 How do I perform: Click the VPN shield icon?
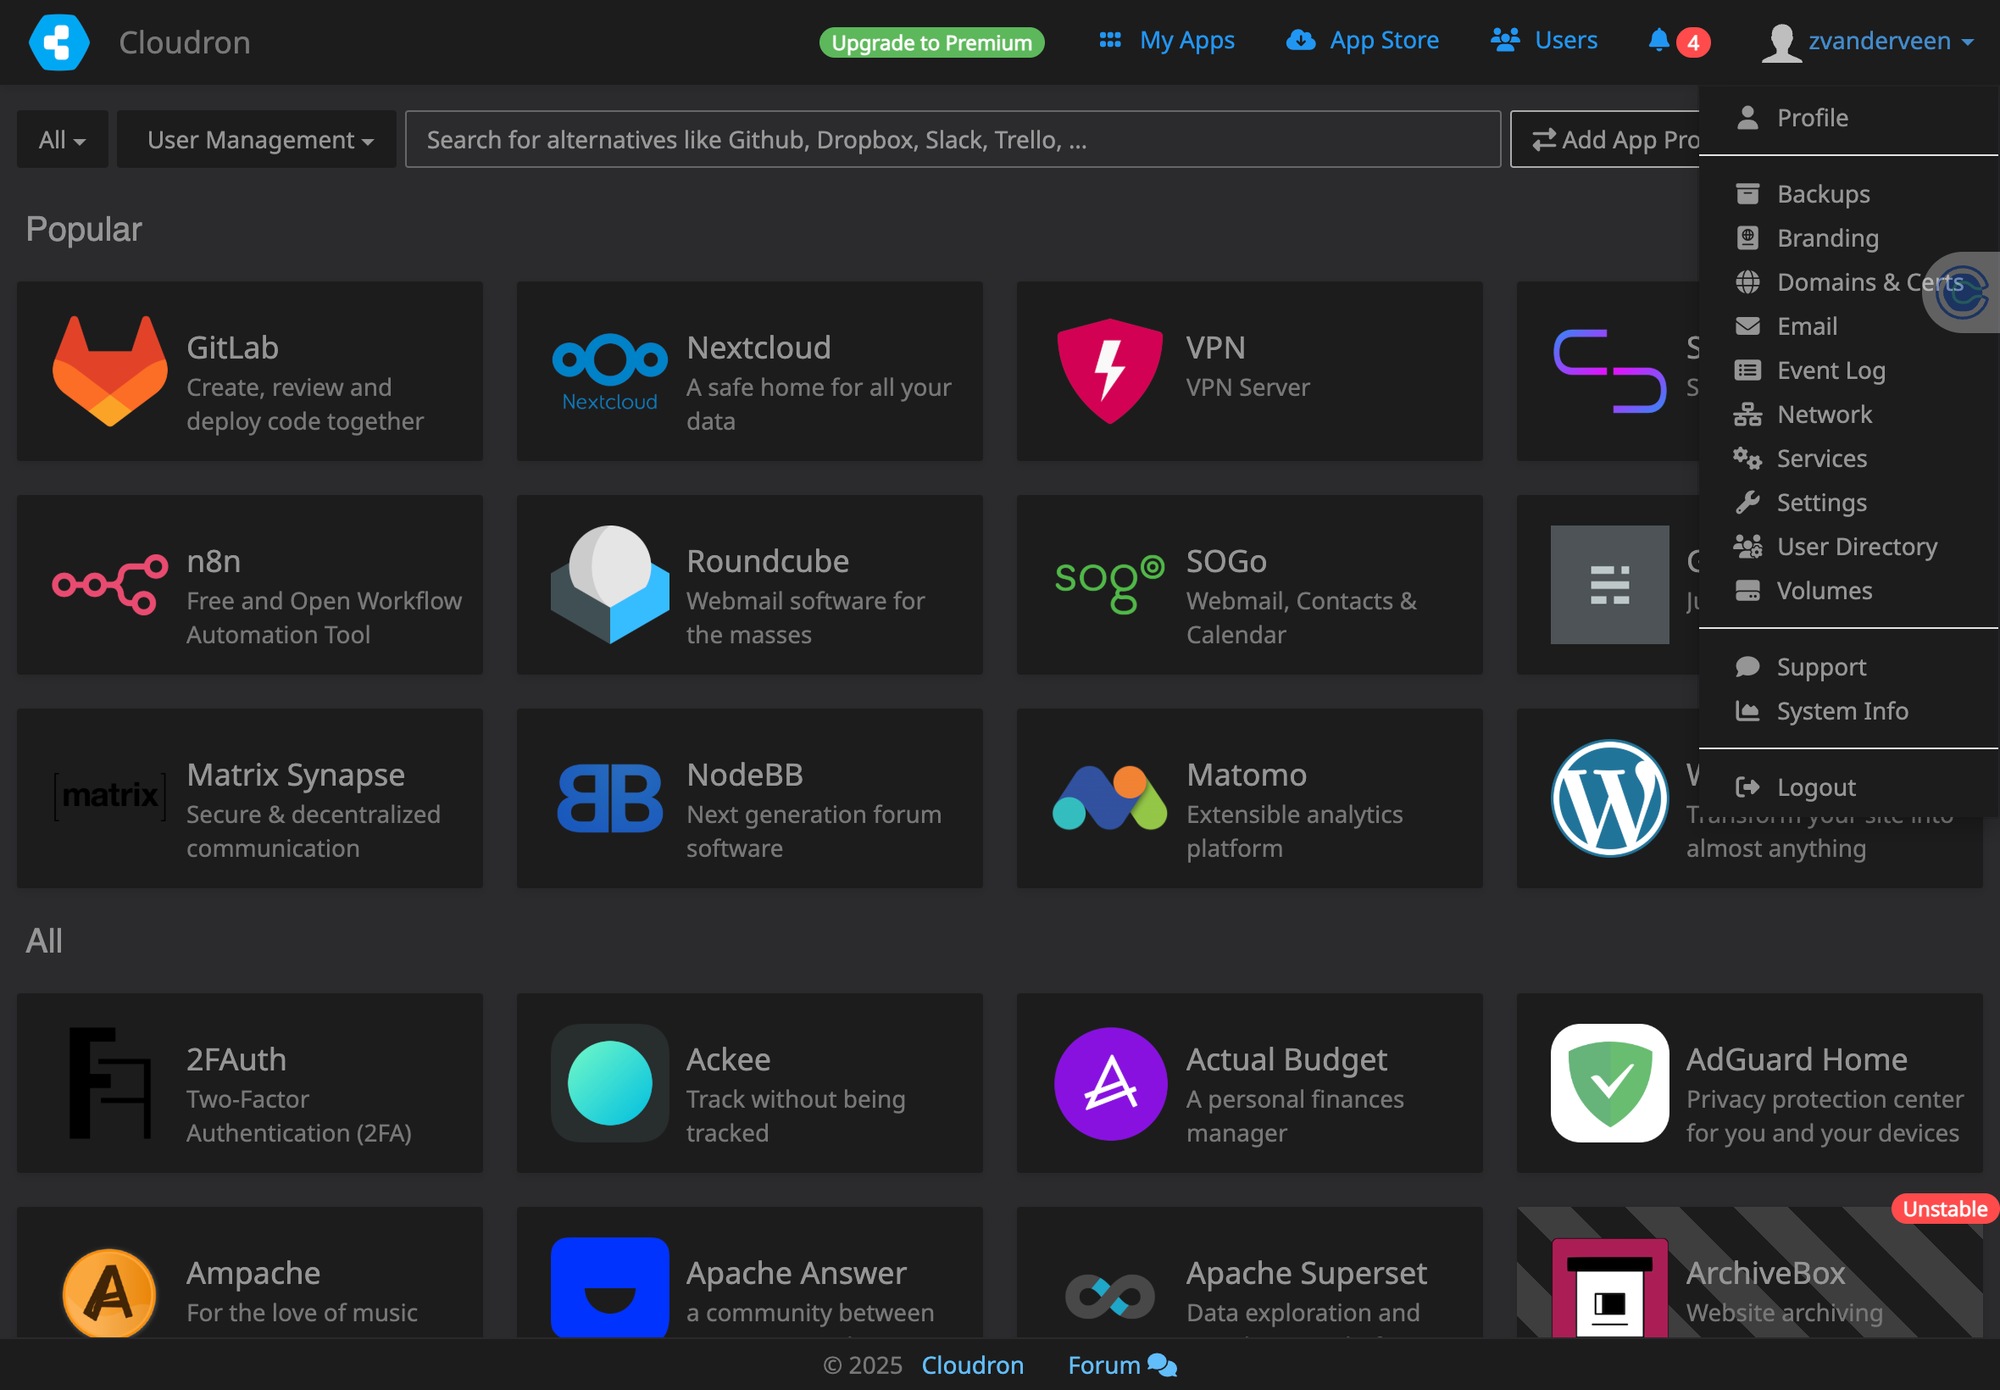click(x=1109, y=371)
